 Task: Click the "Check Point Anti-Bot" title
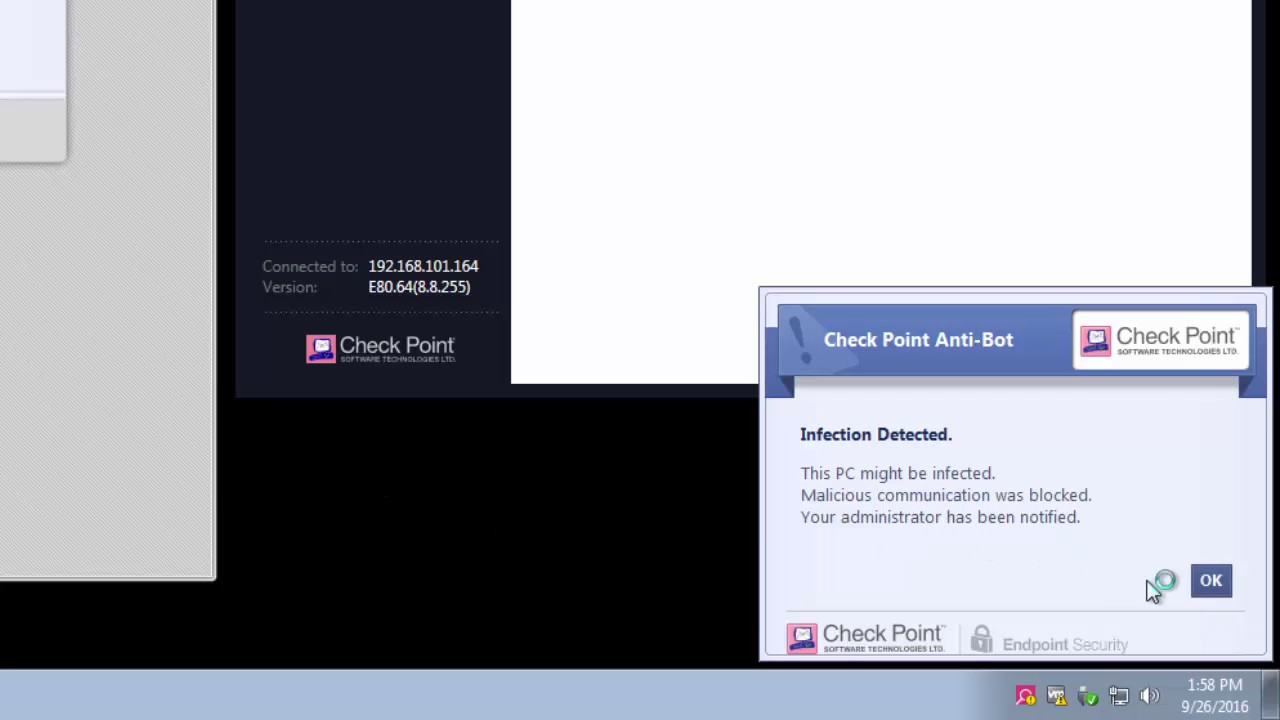tap(918, 340)
